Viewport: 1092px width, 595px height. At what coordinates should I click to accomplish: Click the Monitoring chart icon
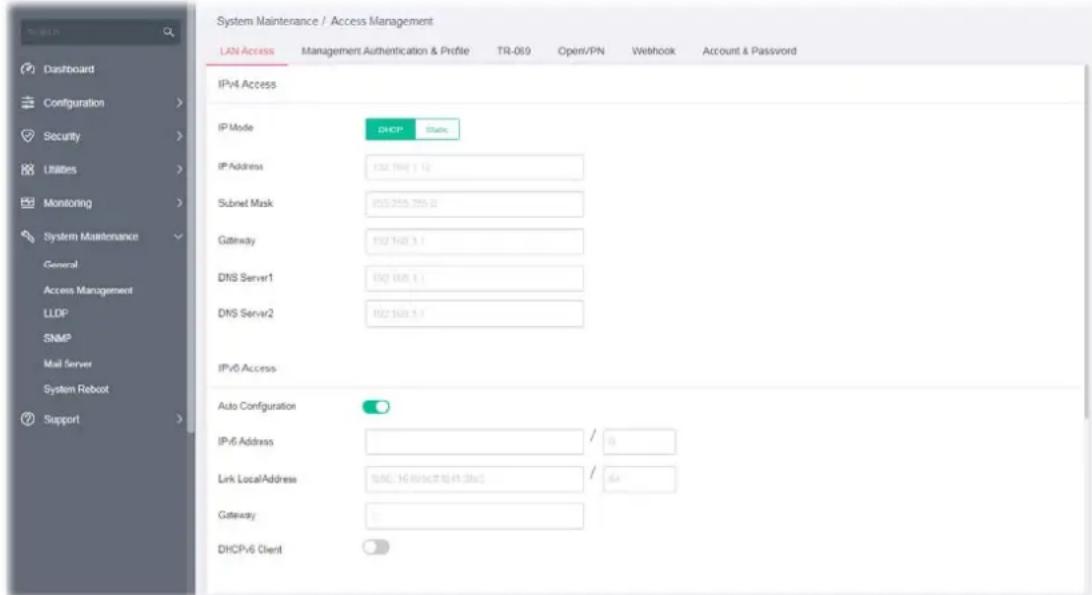coord(28,203)
